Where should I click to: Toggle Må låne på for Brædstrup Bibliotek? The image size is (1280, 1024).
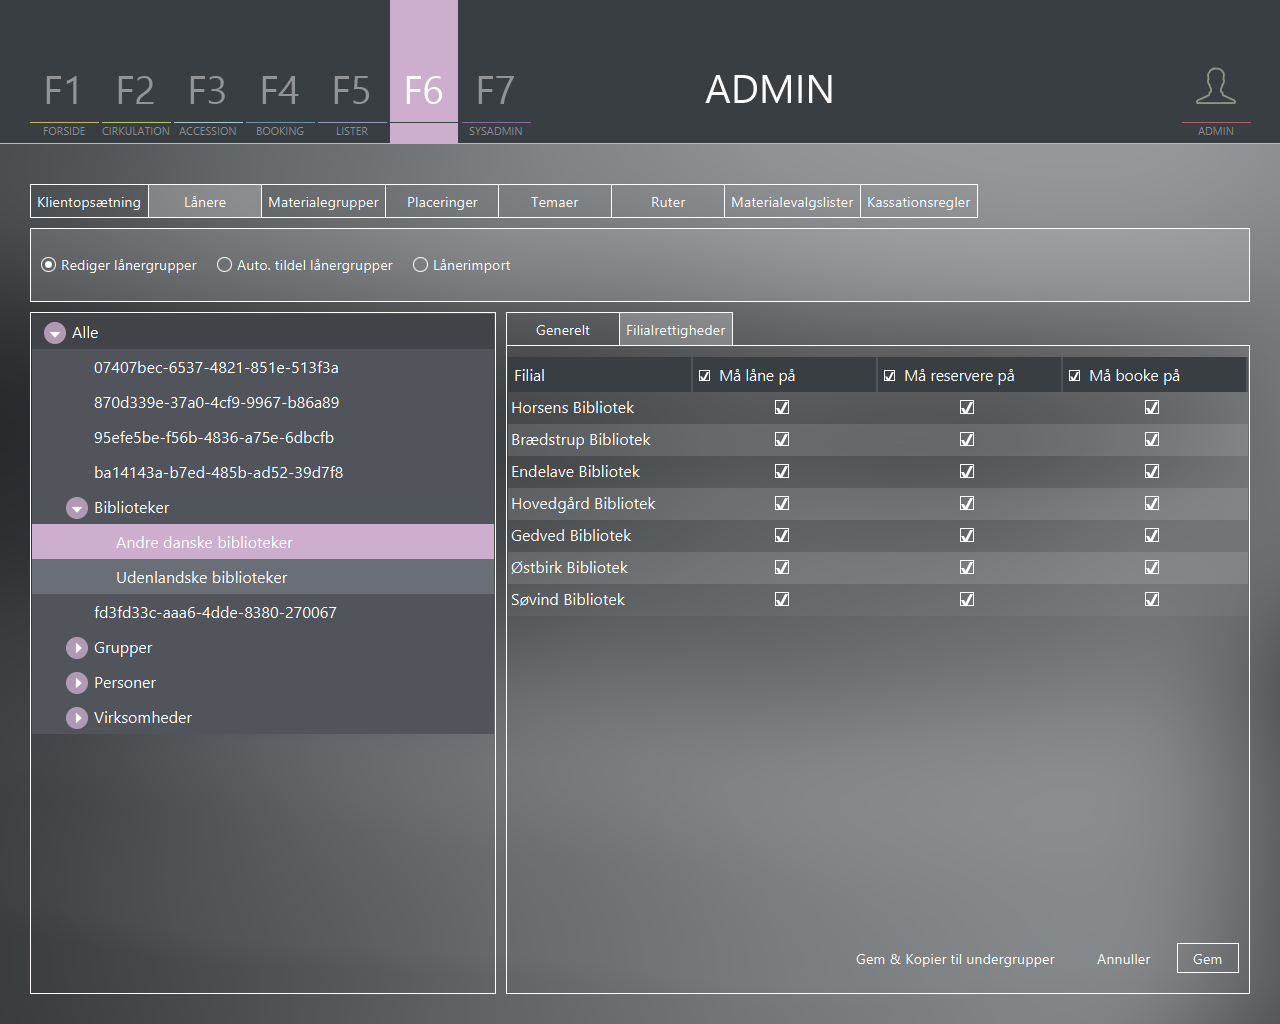(x=782, y=439)
